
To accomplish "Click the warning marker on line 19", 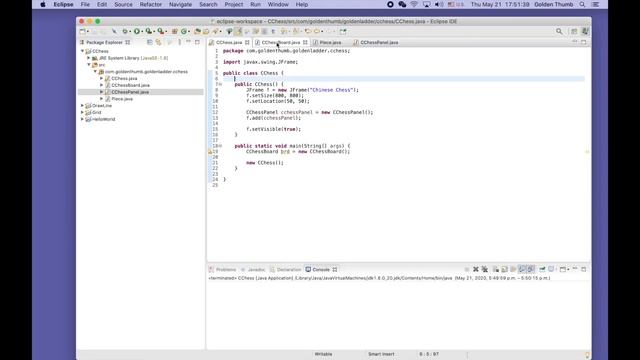I will [210, 151].
